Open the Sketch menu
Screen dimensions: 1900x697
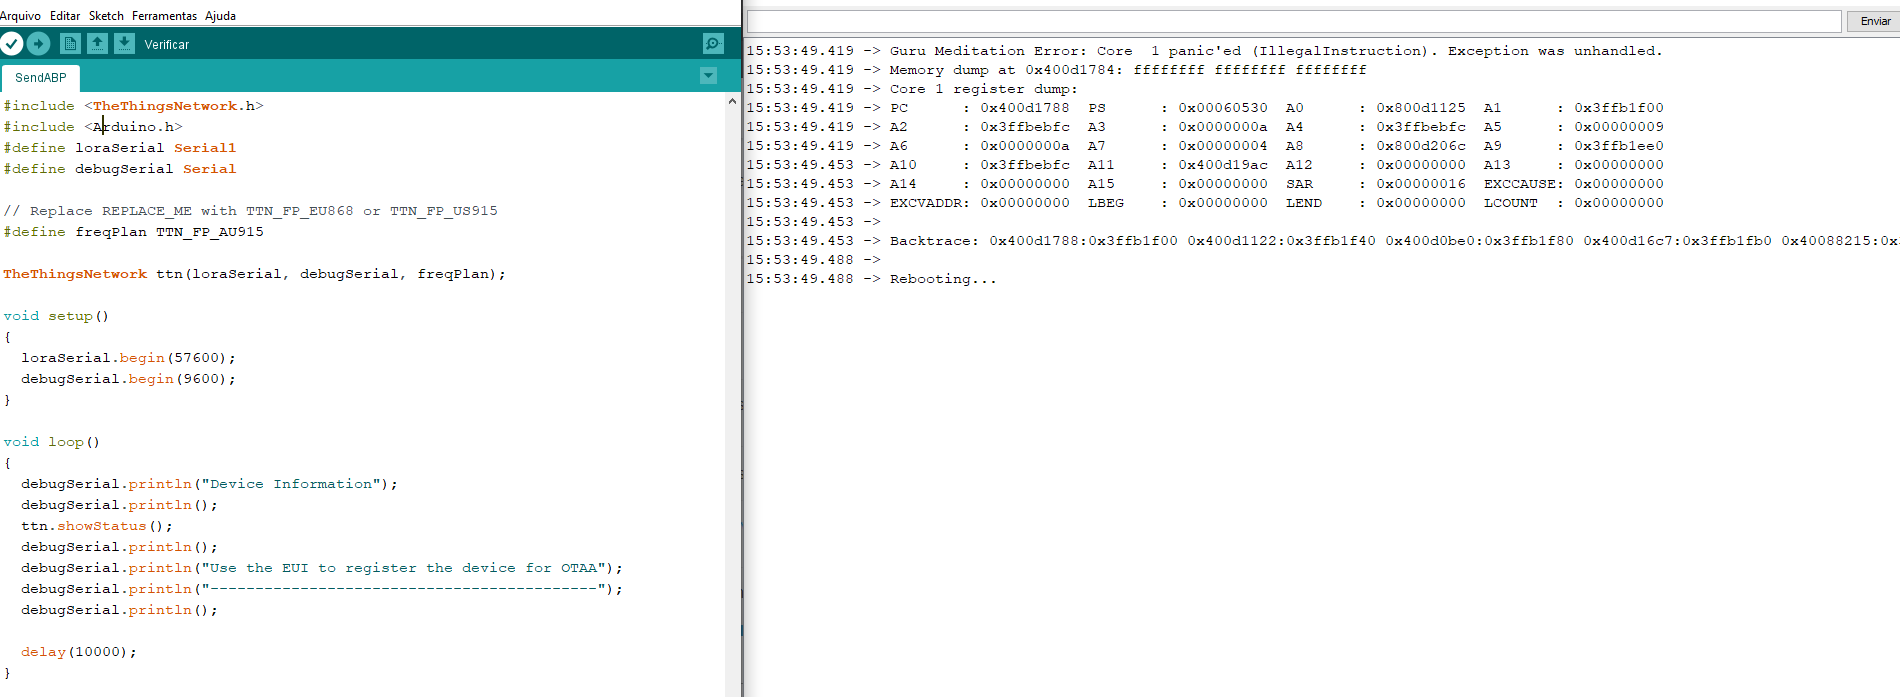106,16
